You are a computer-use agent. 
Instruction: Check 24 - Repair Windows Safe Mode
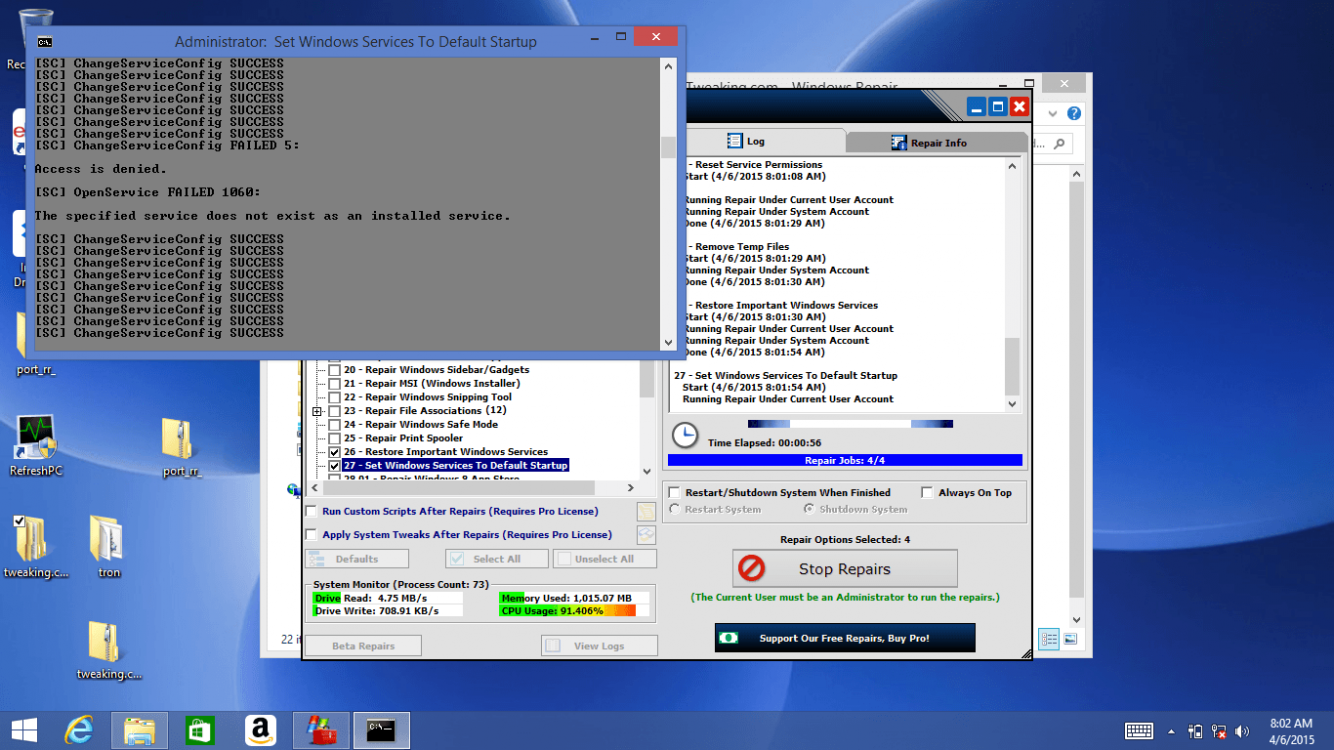tap(334, 425)
